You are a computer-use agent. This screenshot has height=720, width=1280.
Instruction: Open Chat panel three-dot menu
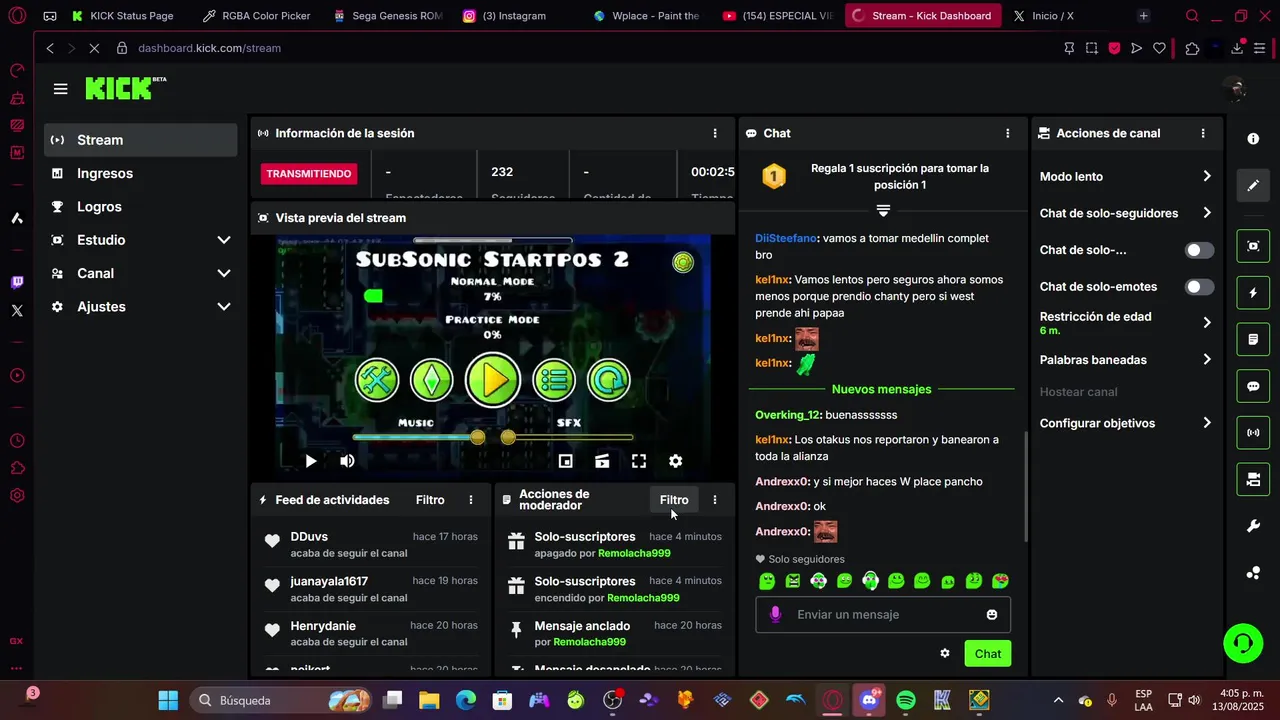pos(1007,133)
